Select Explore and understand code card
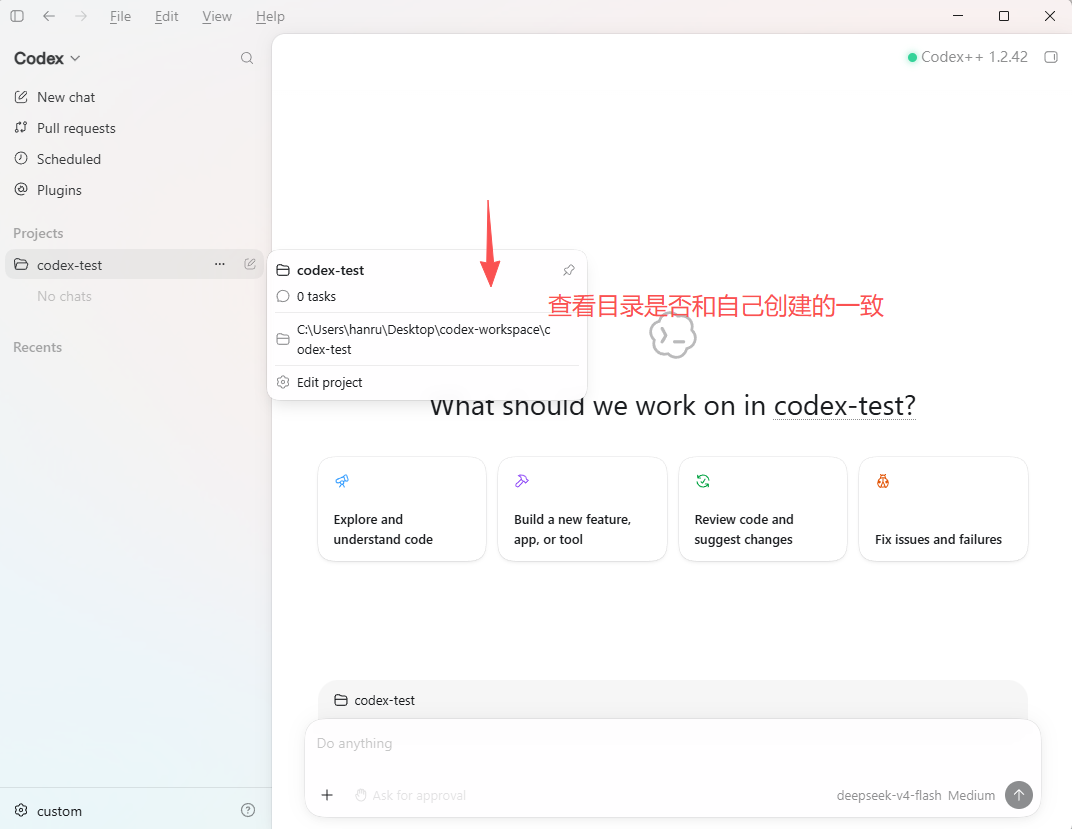This screenshot has width=1072, height=829. [402, 509]
